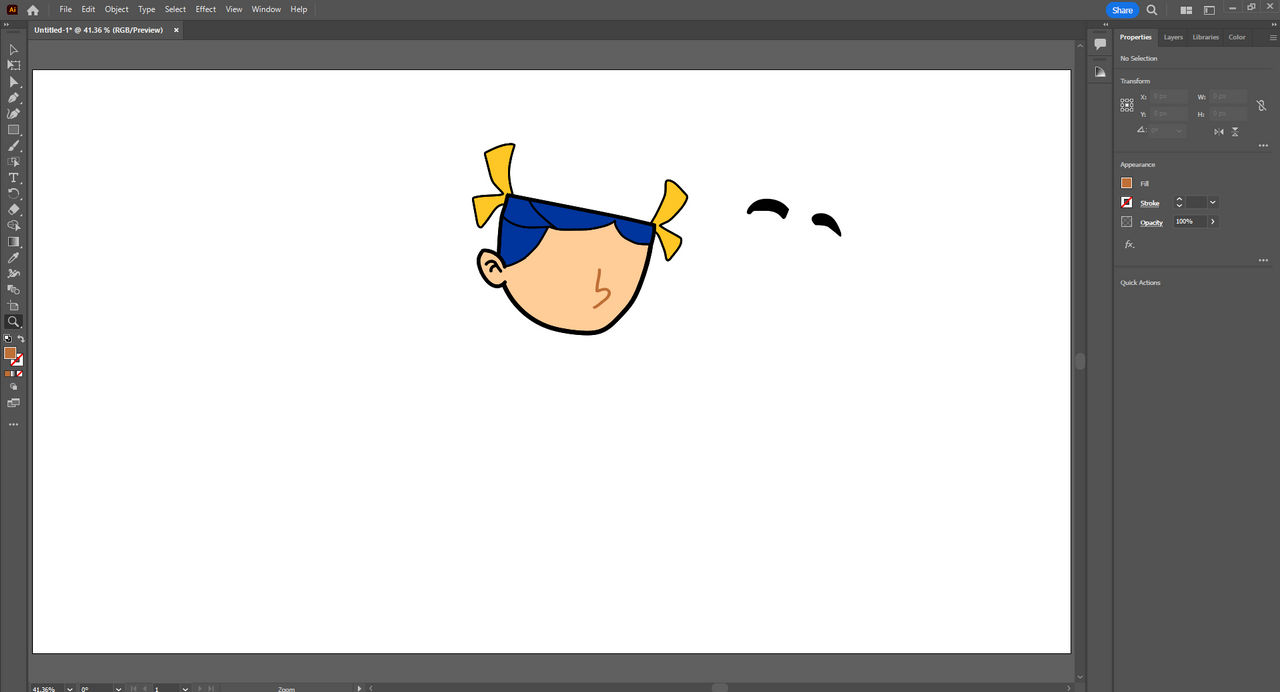The height and width of the screenshot is (692, 1280).
Task: Select the Selection tool arrow
Action: pyautogui.click(x=14, y=49)
